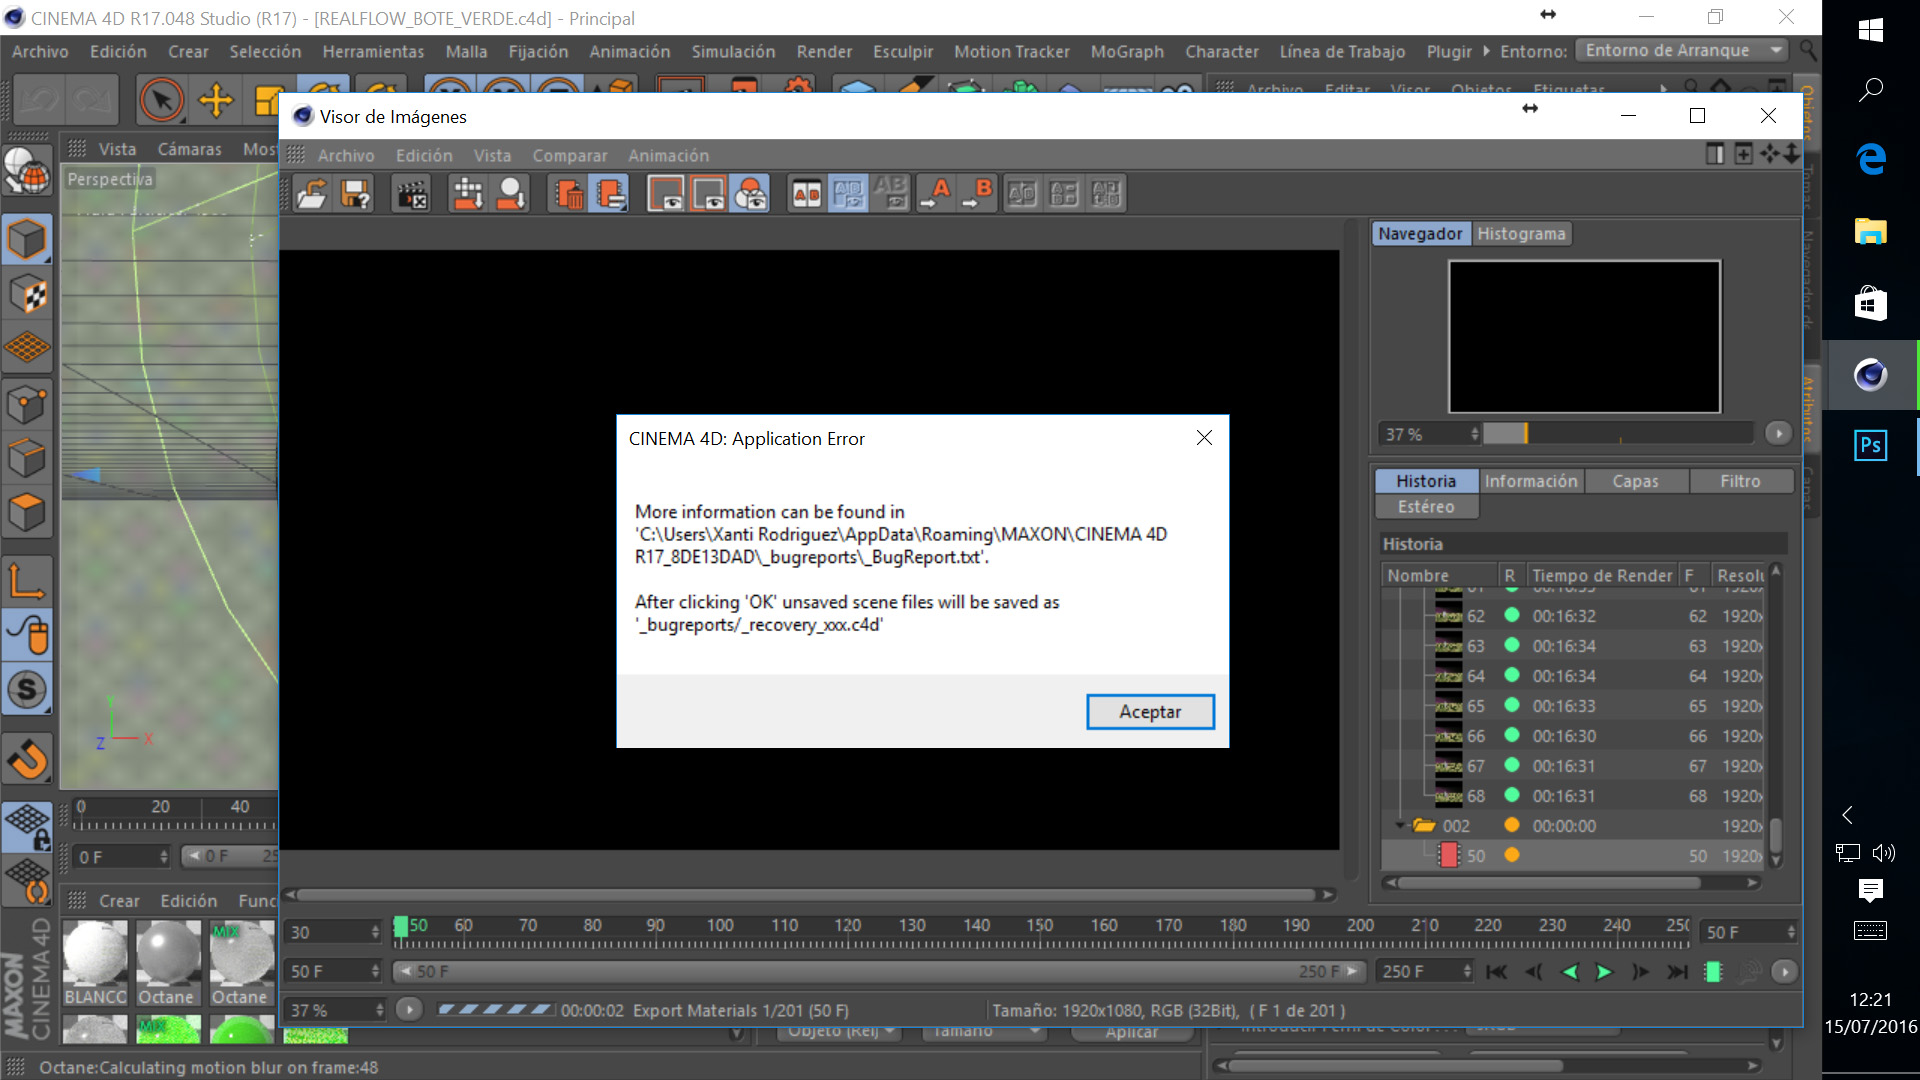Toggle the filter notebook icon in viewer toolbar
This screenshot has height=1080, width=1920.
[610, 194]
